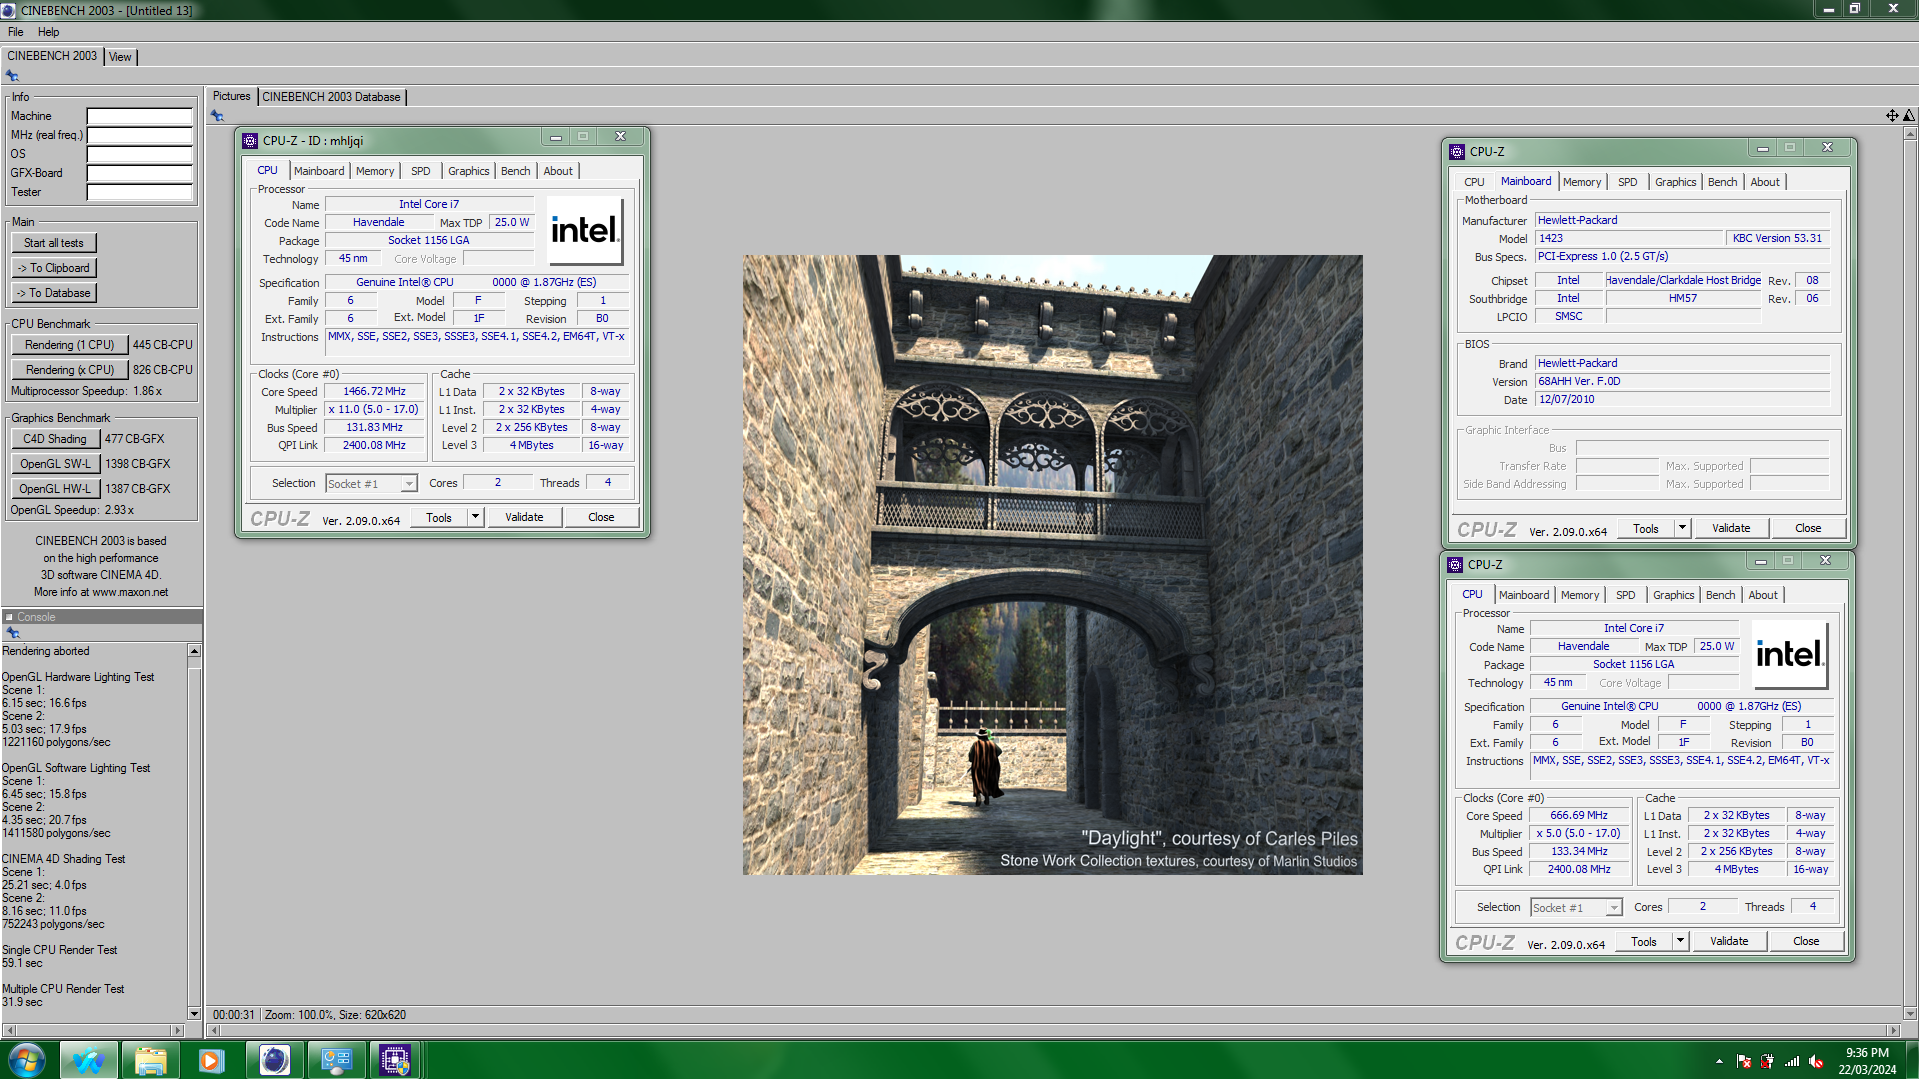Screen dimensions: 1919x1079
Task: Click the Tester input field
Action: click(x=139, y=192)
